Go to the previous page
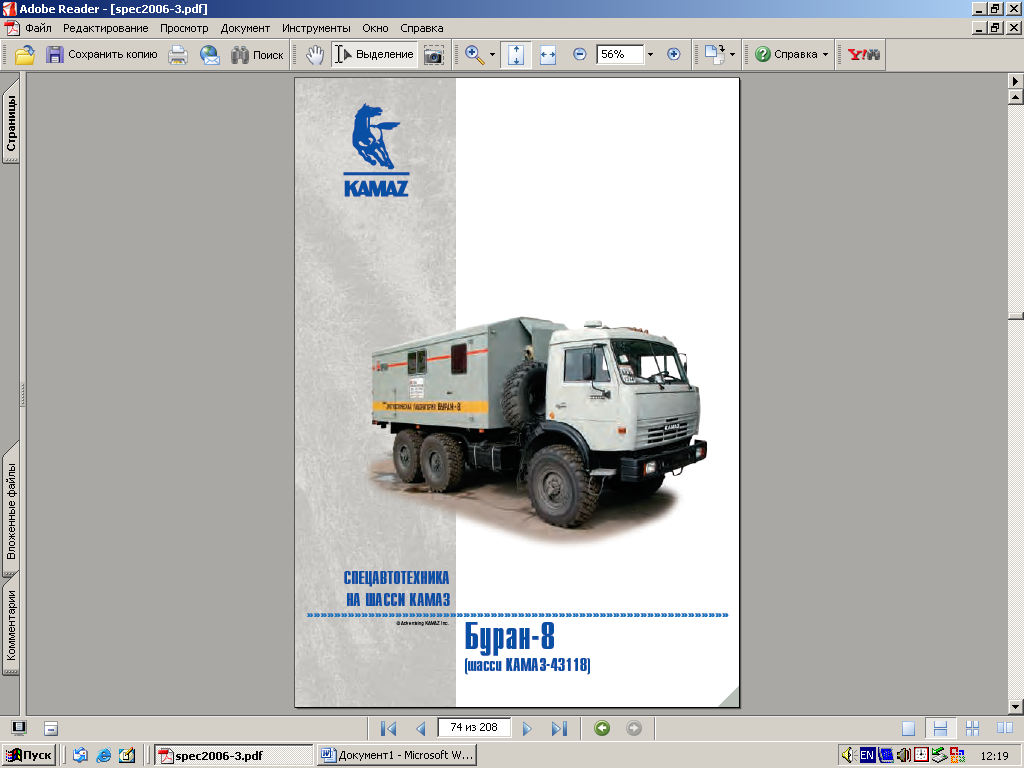This screenshot has height=768, width=1024. click(x=421, y=728)
